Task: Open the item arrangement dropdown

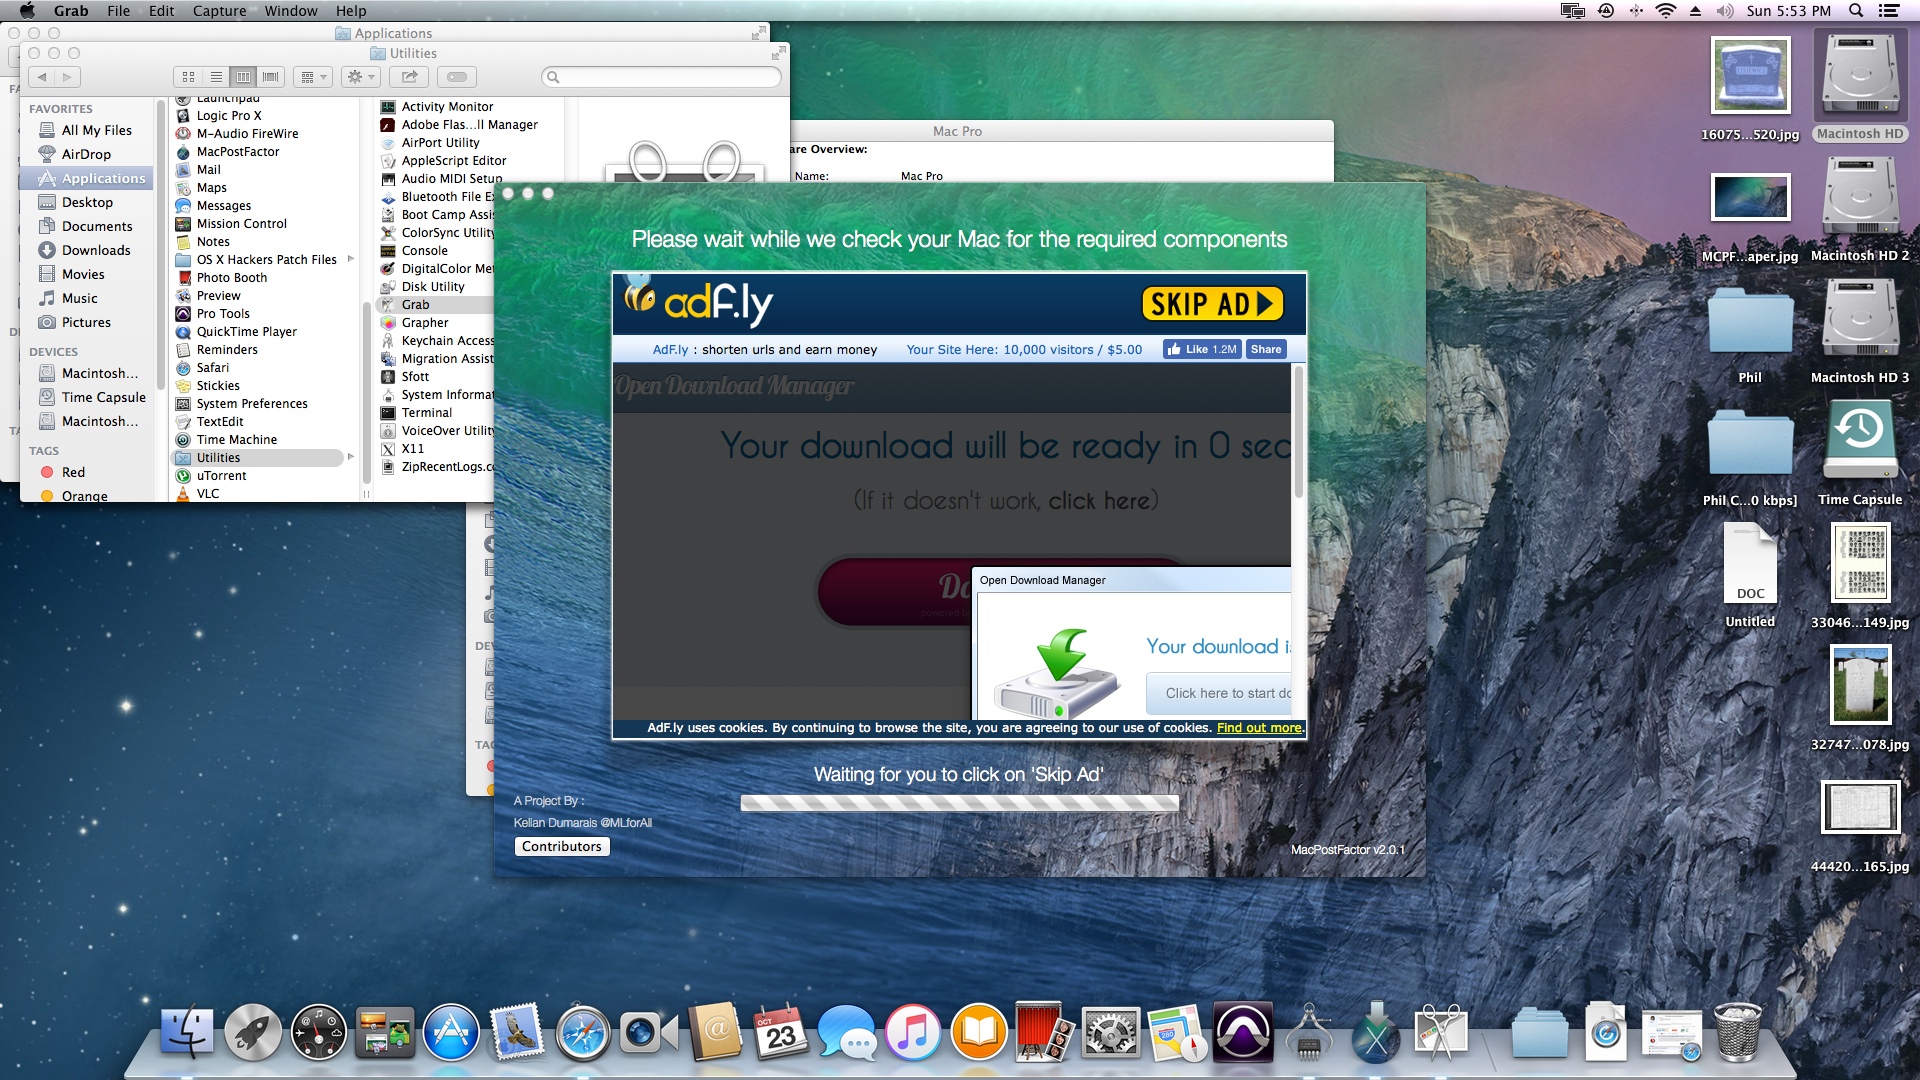Action: click(x=314, y=77)
